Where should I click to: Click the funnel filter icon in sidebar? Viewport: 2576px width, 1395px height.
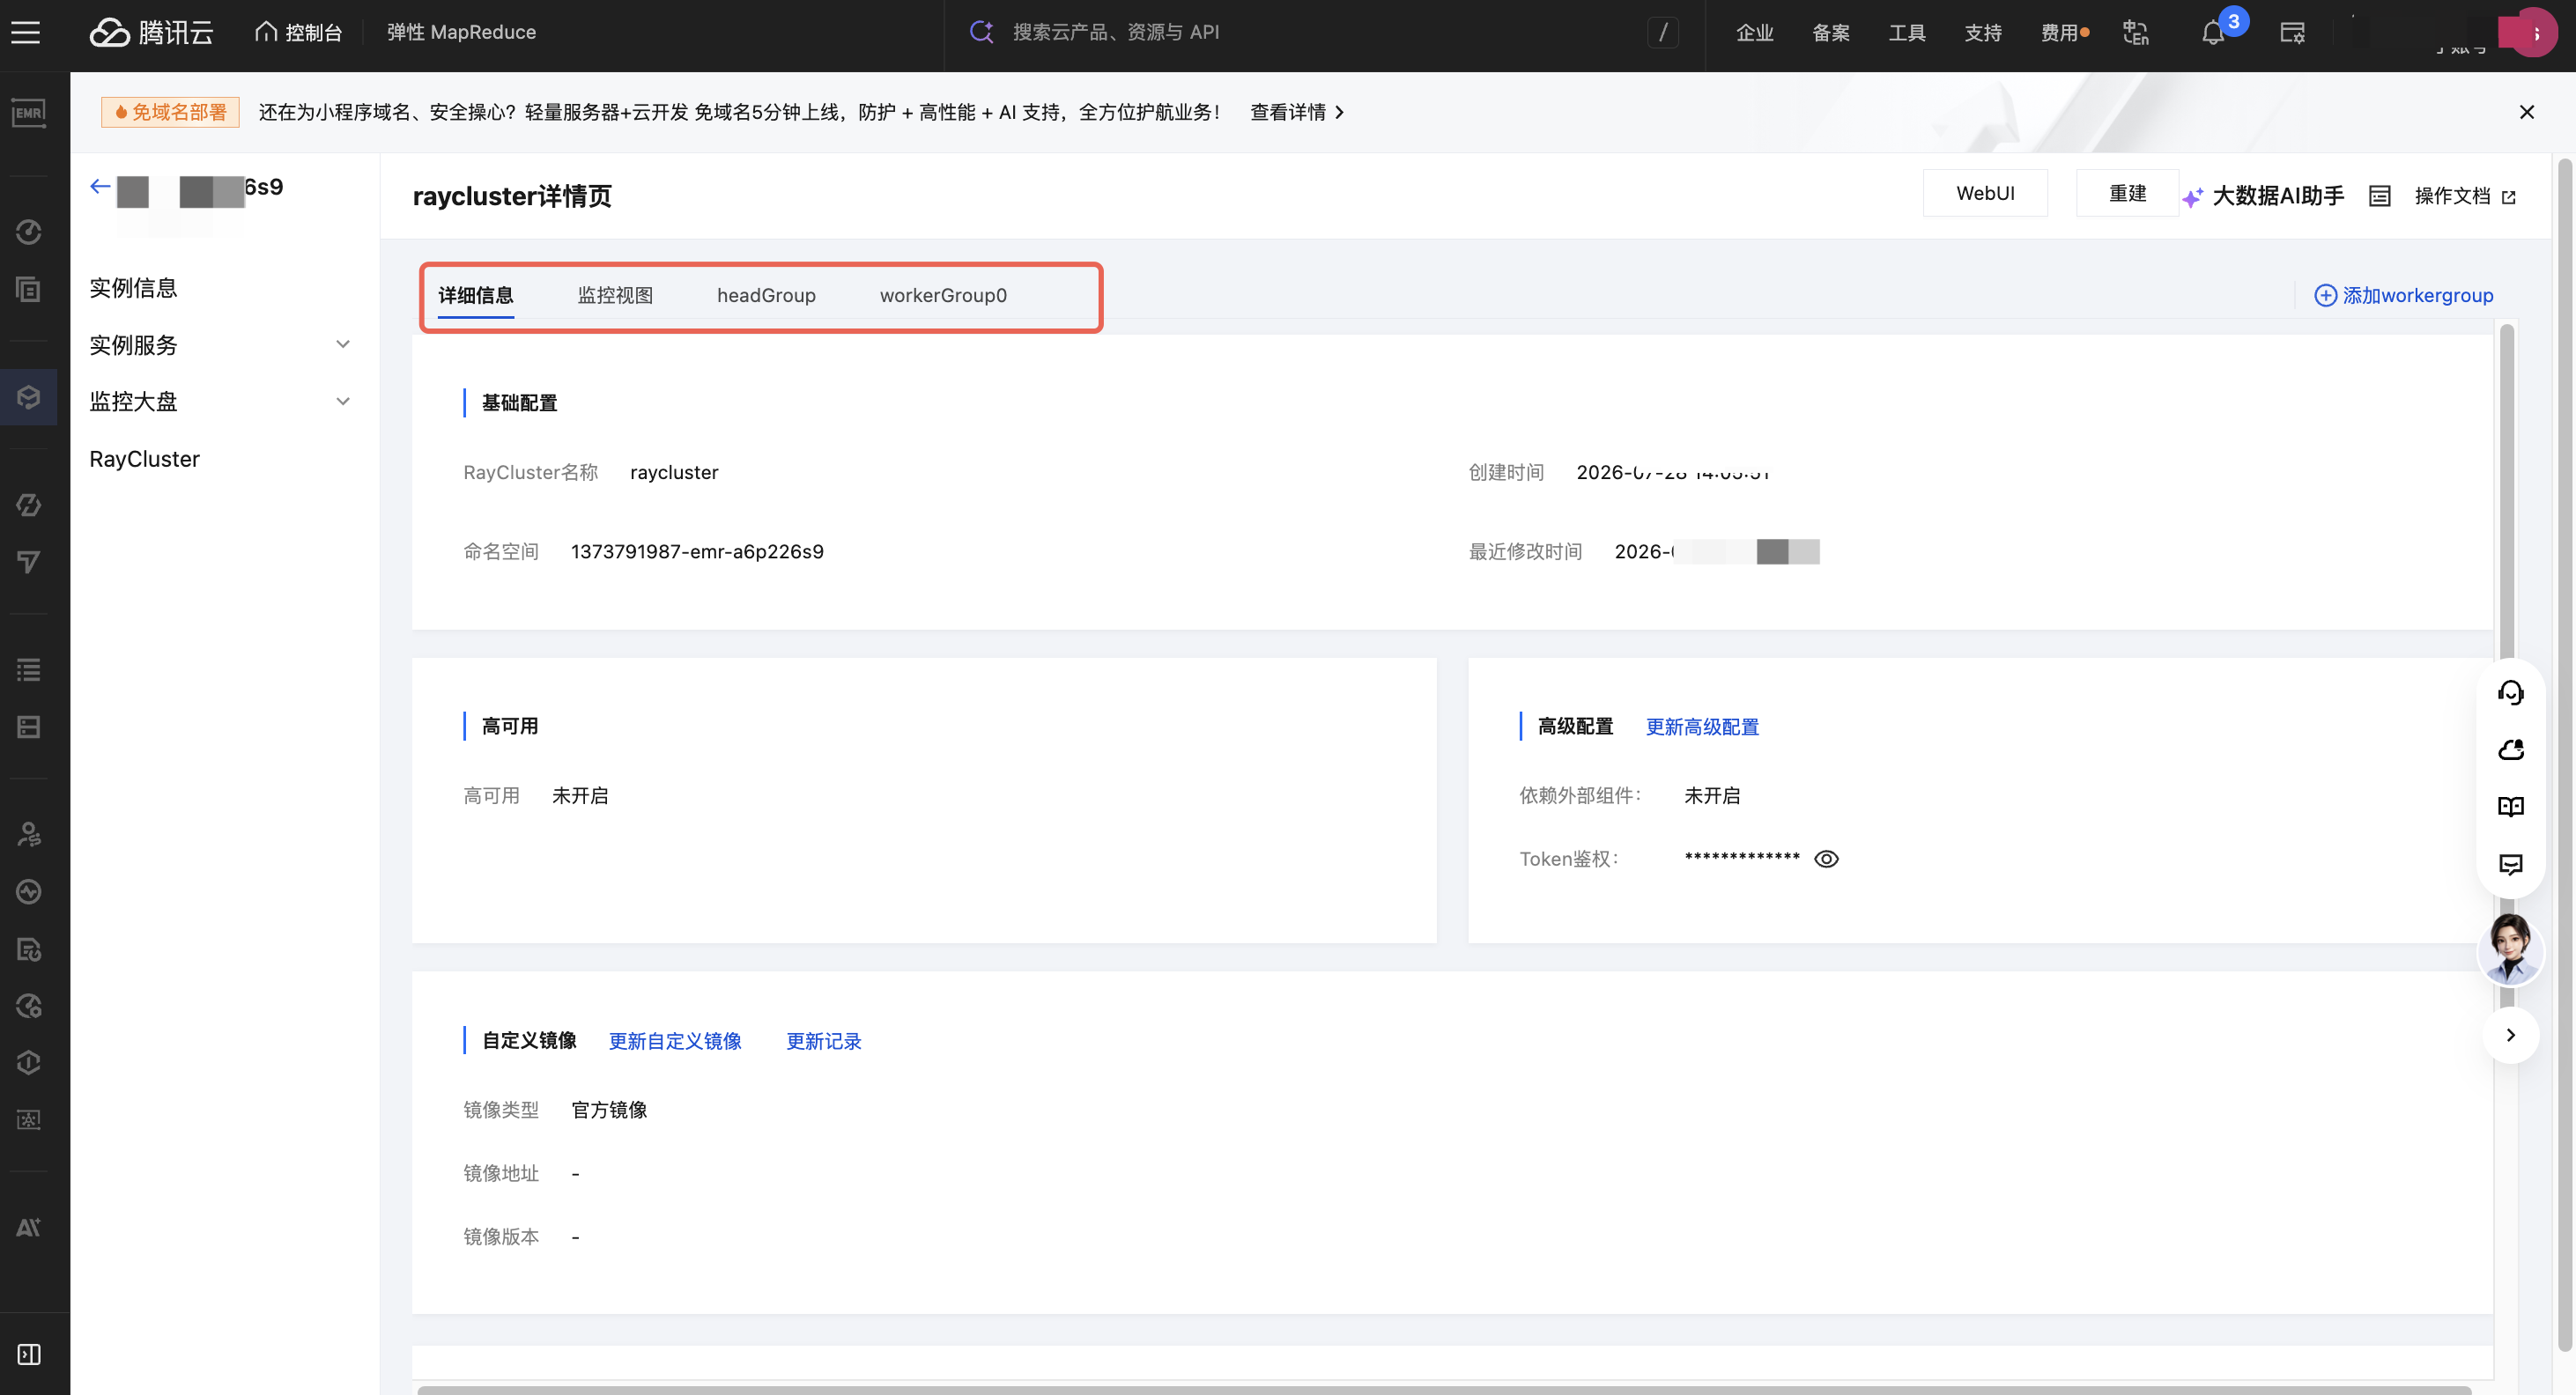pos(28,562)
